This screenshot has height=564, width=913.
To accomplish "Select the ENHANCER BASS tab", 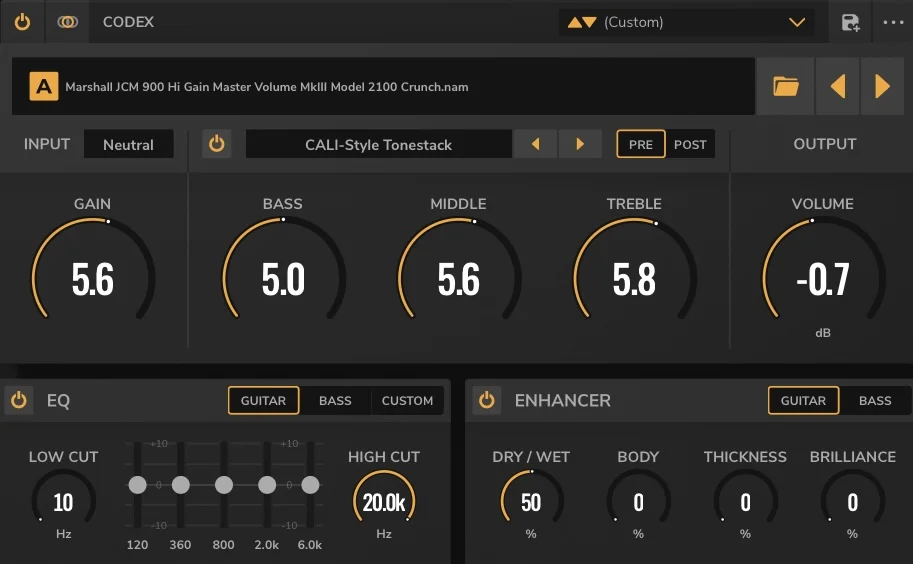I will pyautogui.click(x=875, y=400).
